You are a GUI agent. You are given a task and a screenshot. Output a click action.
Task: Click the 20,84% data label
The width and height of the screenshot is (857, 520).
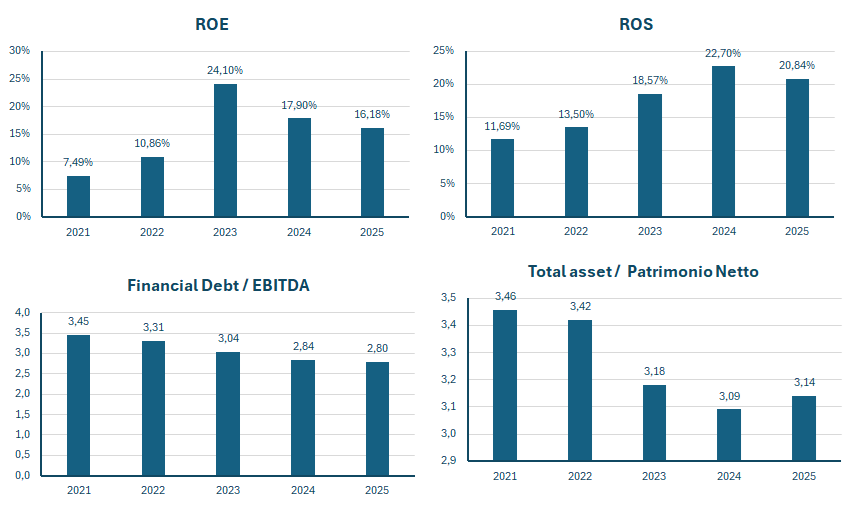[x=797, y=66]
